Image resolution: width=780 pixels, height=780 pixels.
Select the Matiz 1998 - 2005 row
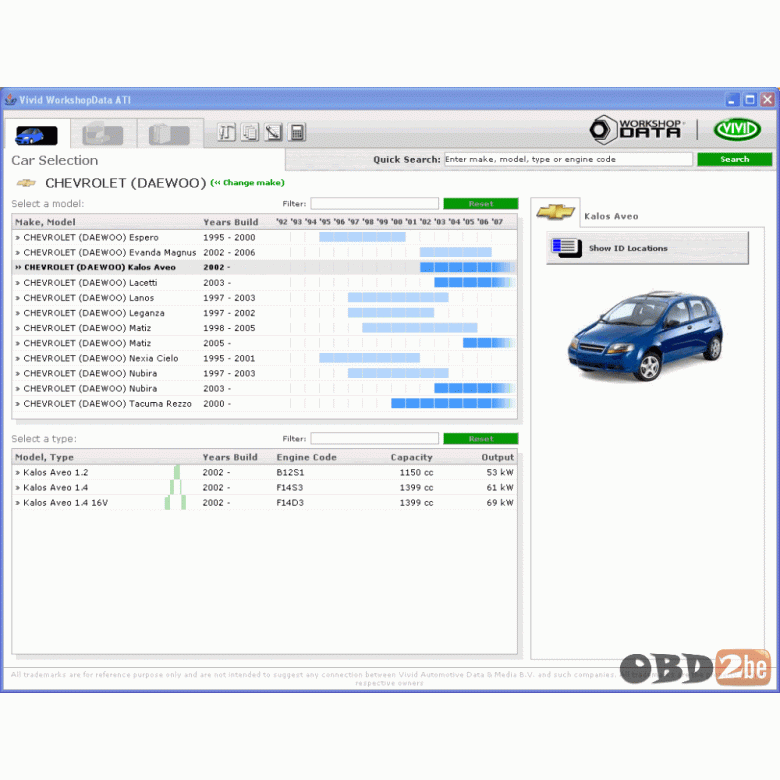click(264, 328)
